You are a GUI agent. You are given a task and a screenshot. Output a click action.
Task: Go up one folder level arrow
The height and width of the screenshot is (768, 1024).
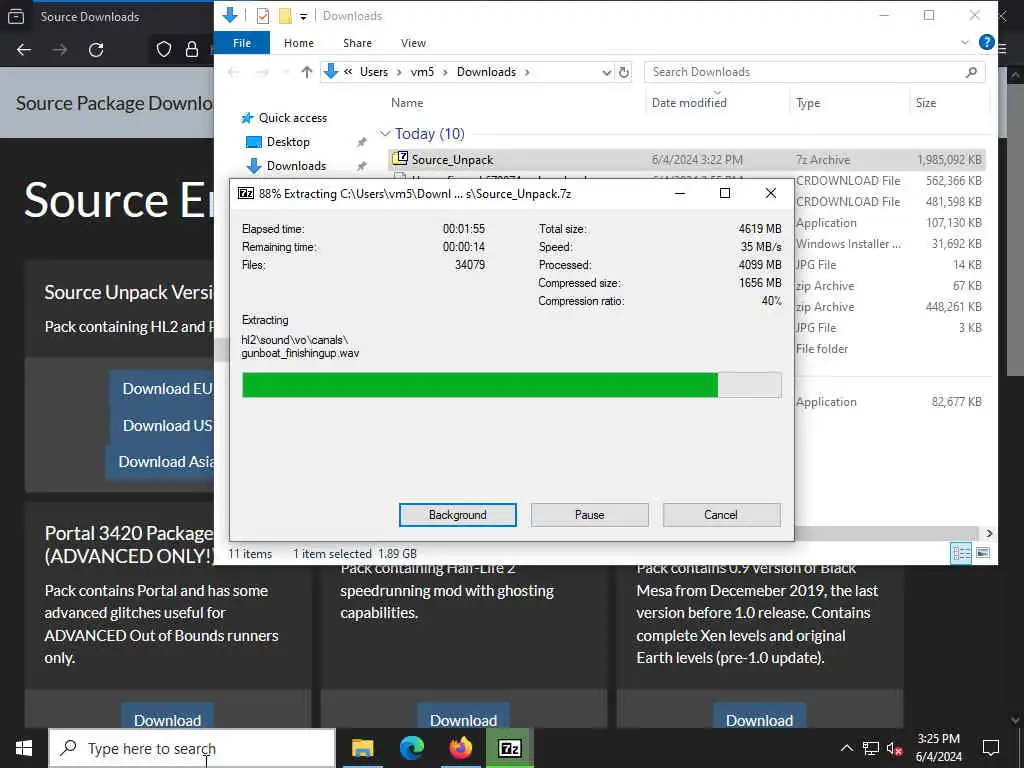306,72
